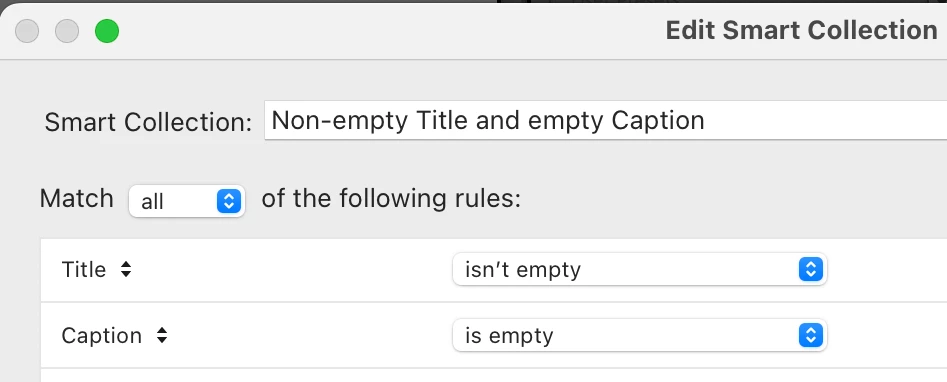This screenshot has width=947, height=382.
Task: Click the "of the following rules:" text
Action: (391, 198)
